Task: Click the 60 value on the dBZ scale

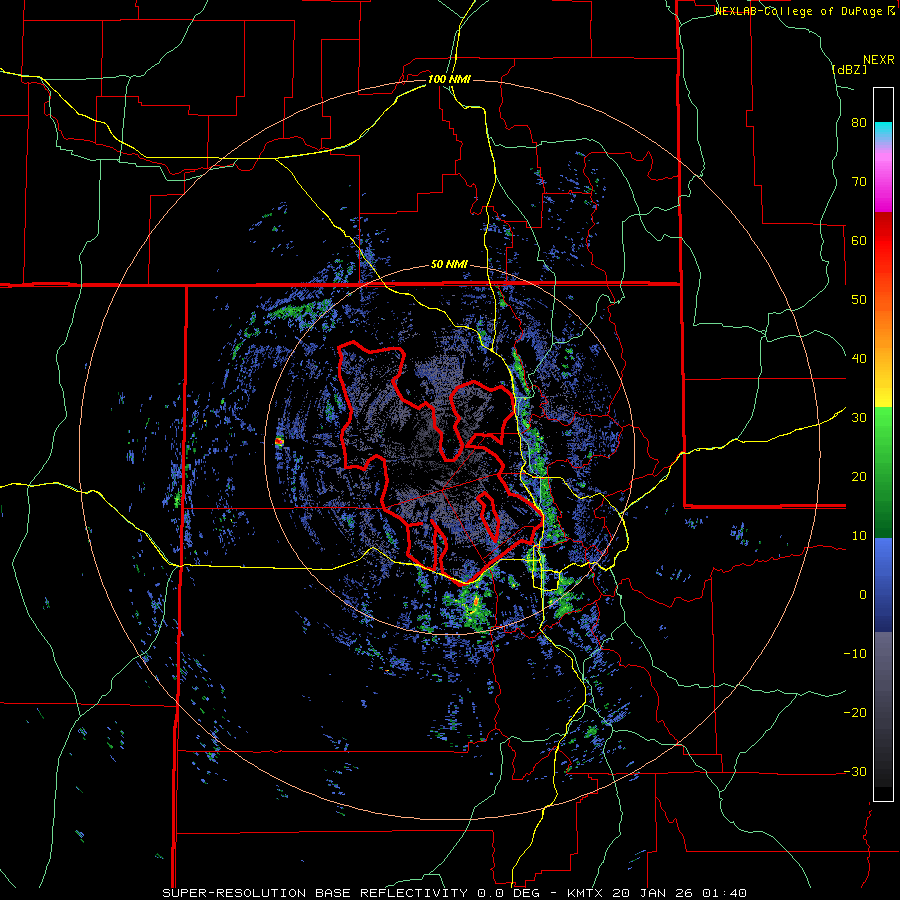Action: point(859,240)
